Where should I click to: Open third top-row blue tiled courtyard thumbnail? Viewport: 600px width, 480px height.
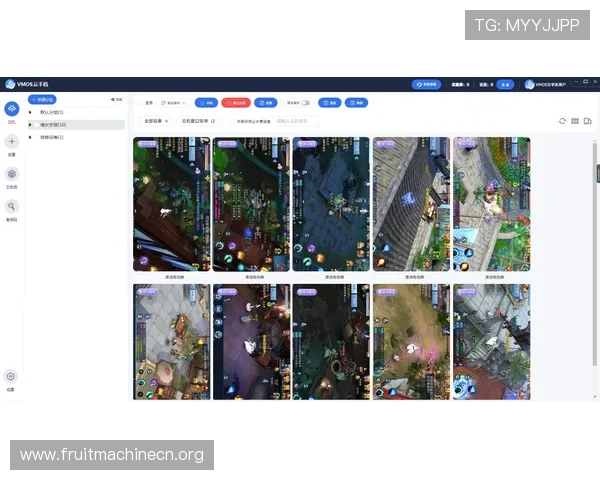(x=331, y=204)
